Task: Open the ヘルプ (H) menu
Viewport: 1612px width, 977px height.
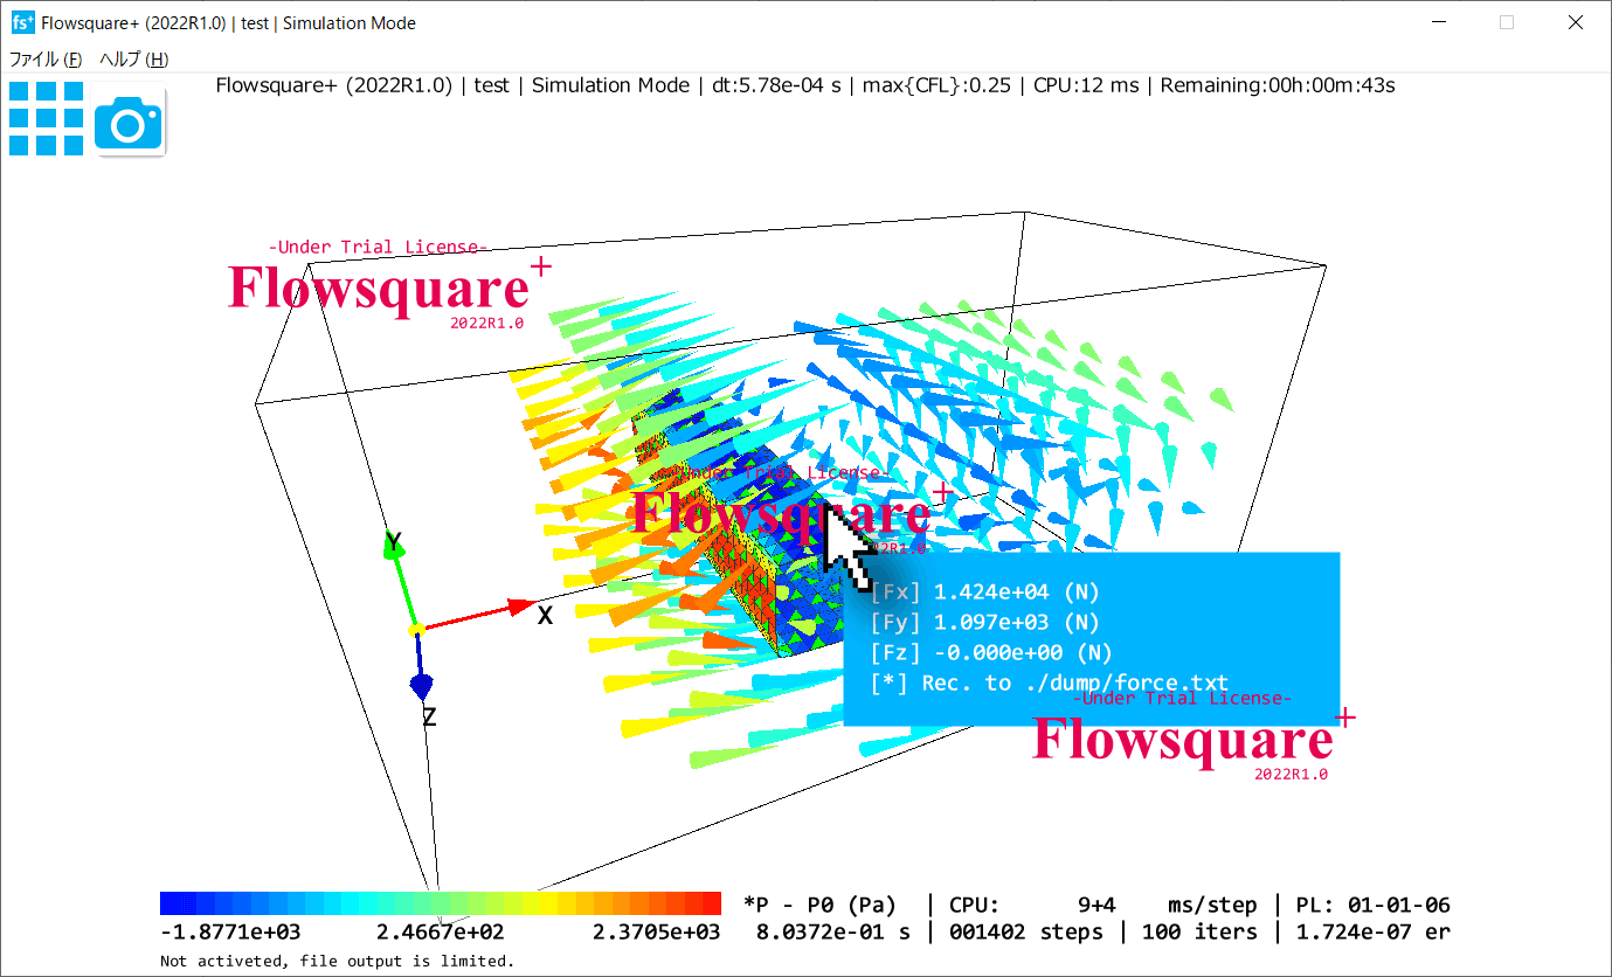Action: click(134, 59)
